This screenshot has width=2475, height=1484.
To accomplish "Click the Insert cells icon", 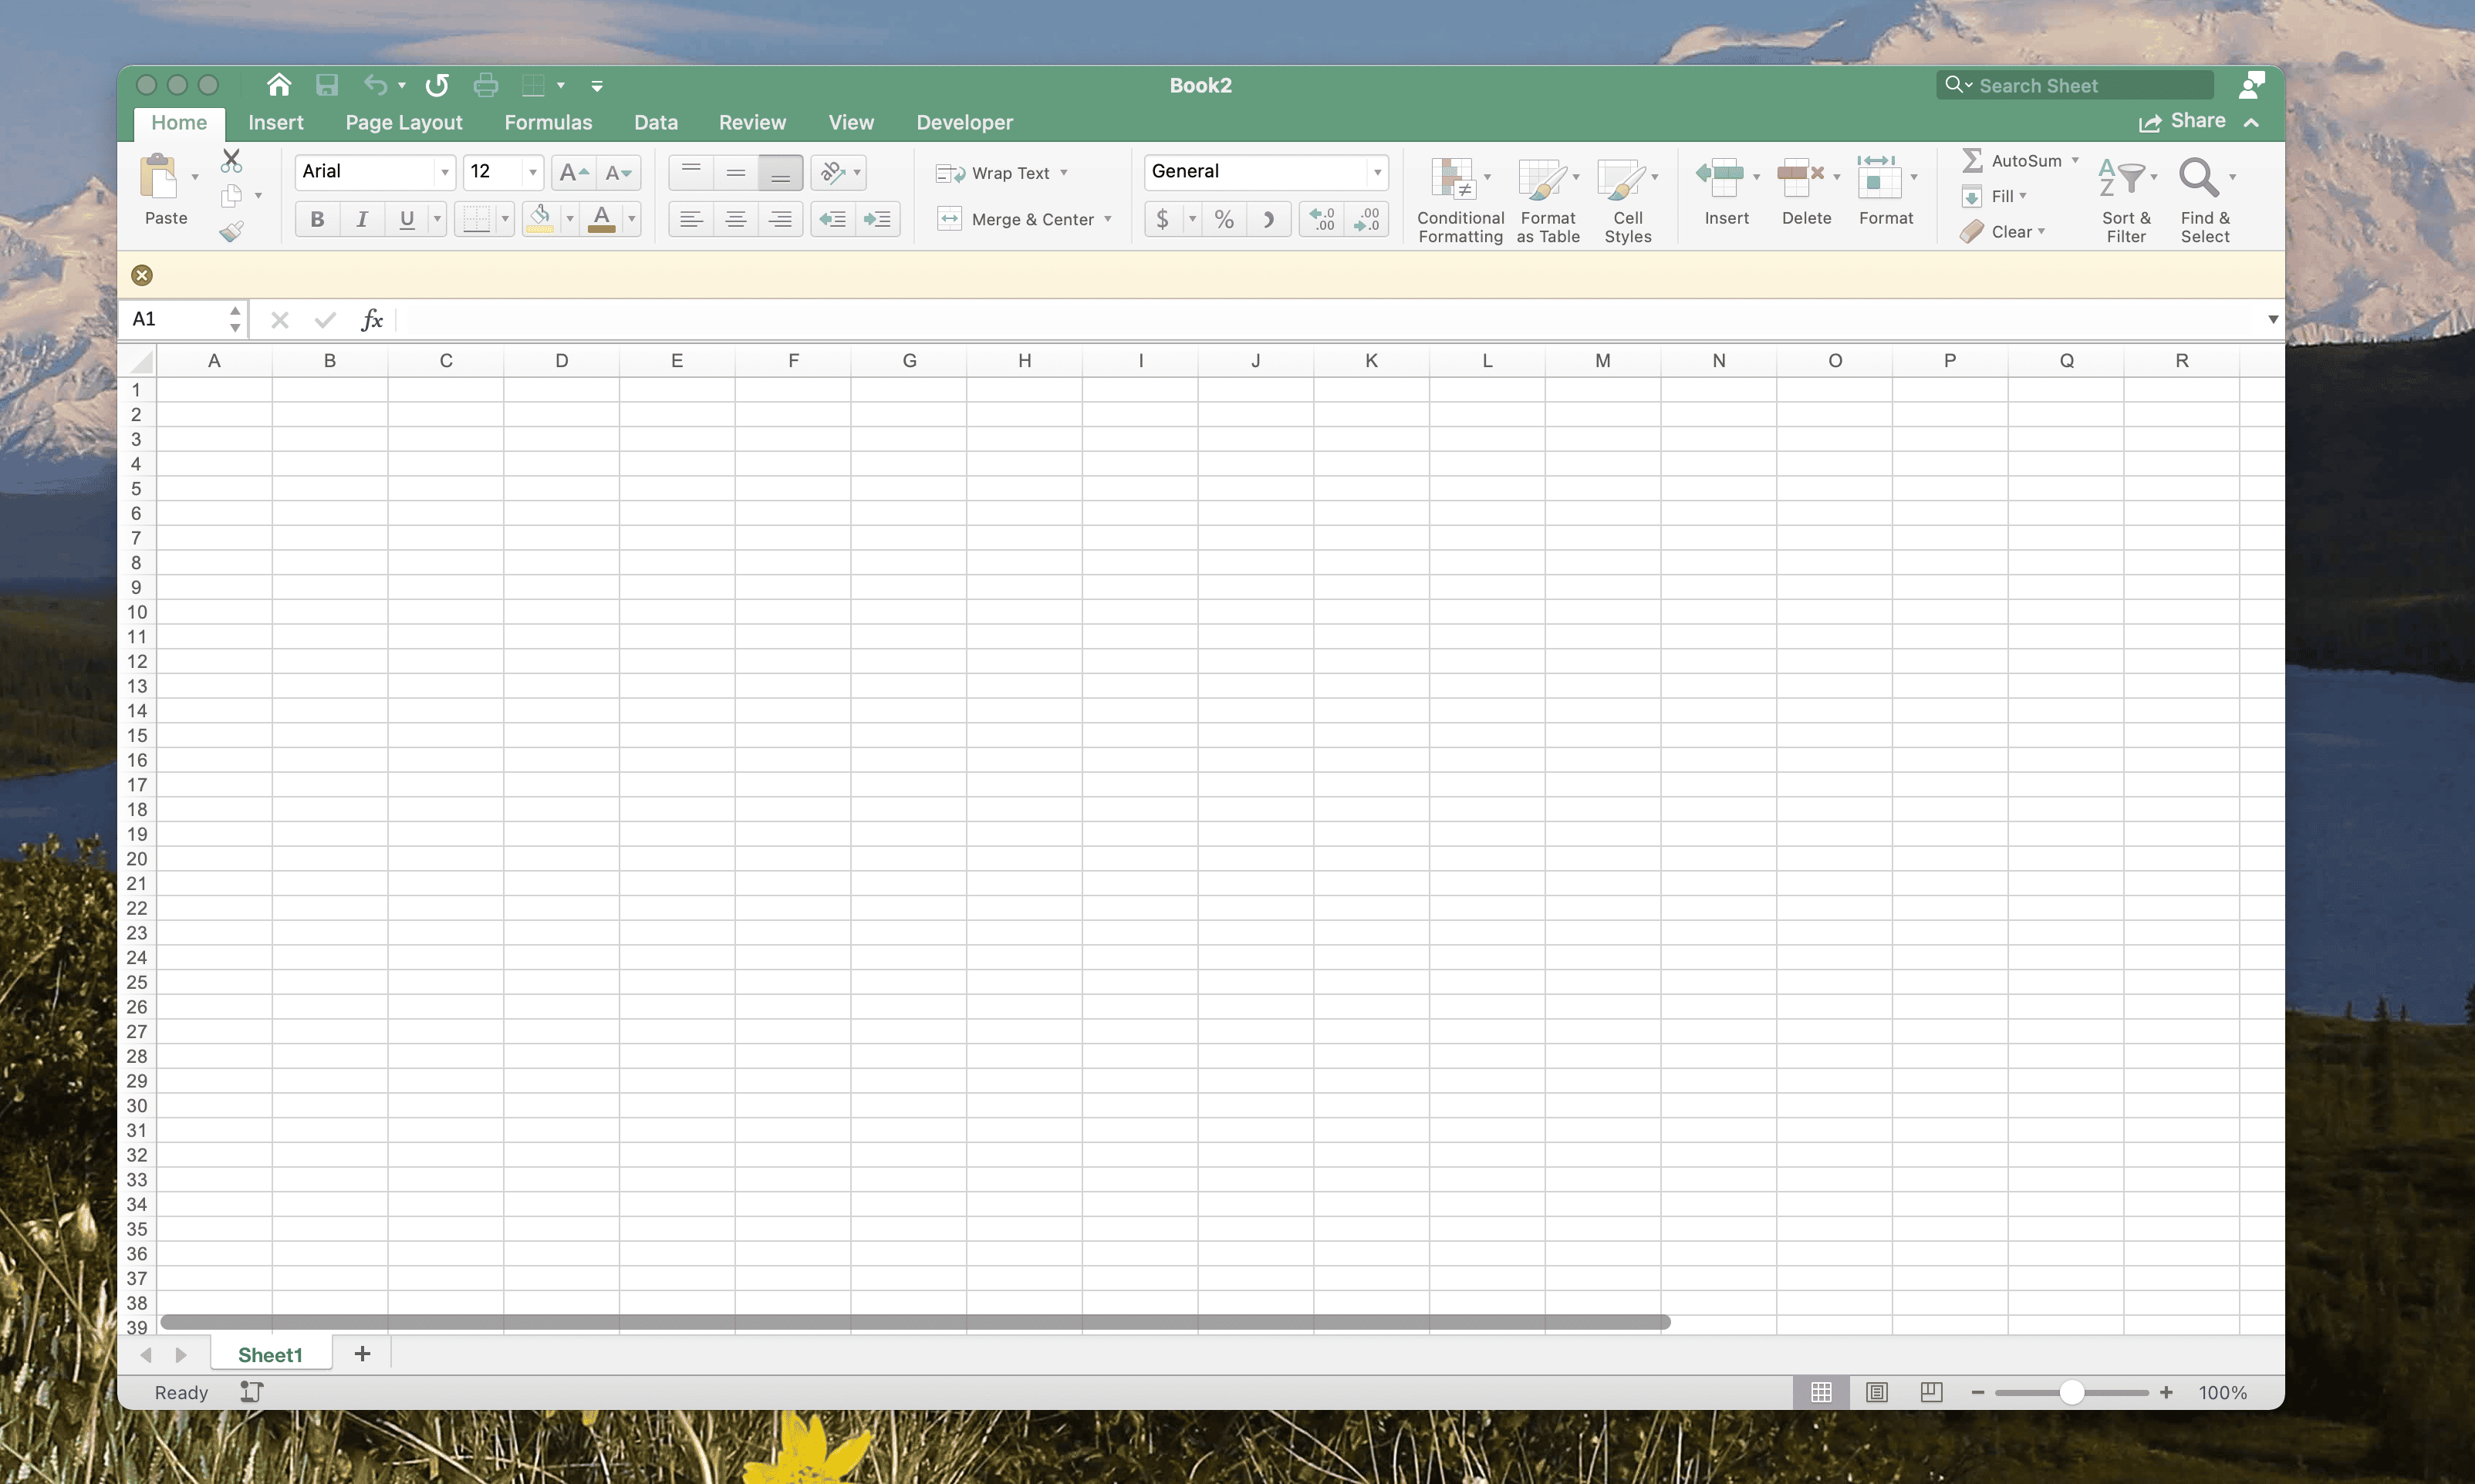I will coord(1720,177).
